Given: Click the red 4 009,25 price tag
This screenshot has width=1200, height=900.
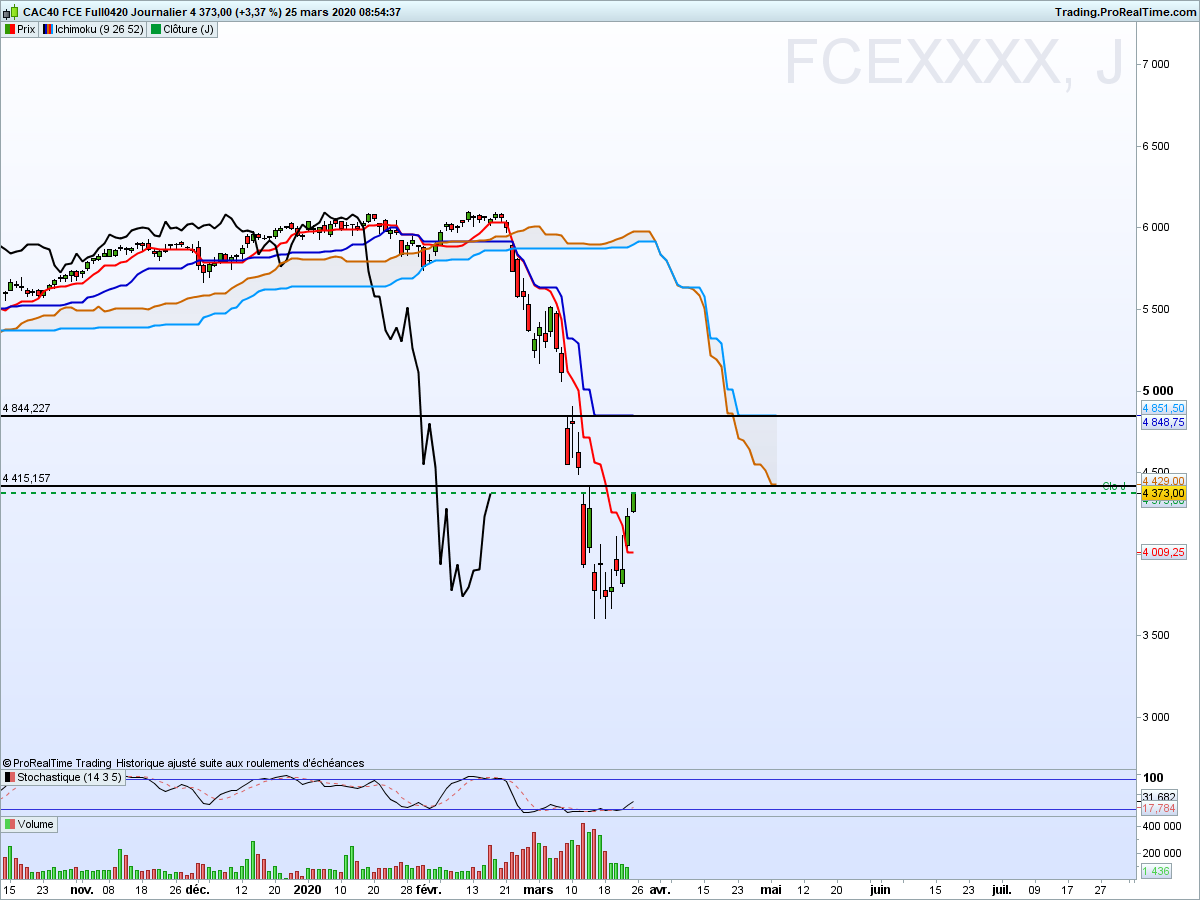Looking at the screenshot, I should click(x=1163, y=551).
